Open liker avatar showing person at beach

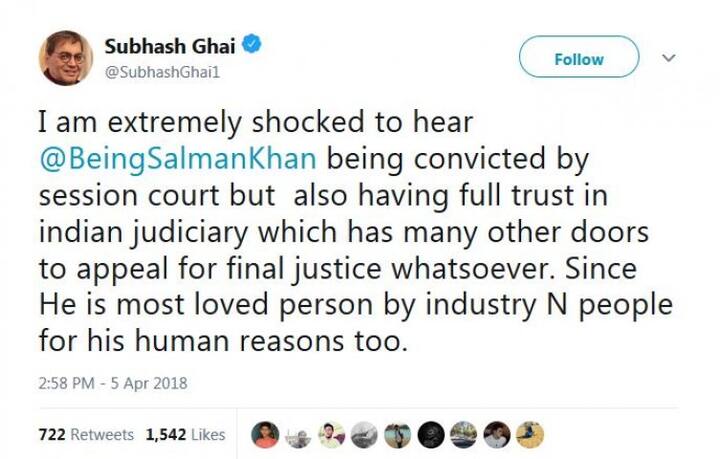[x=398, y=434]
